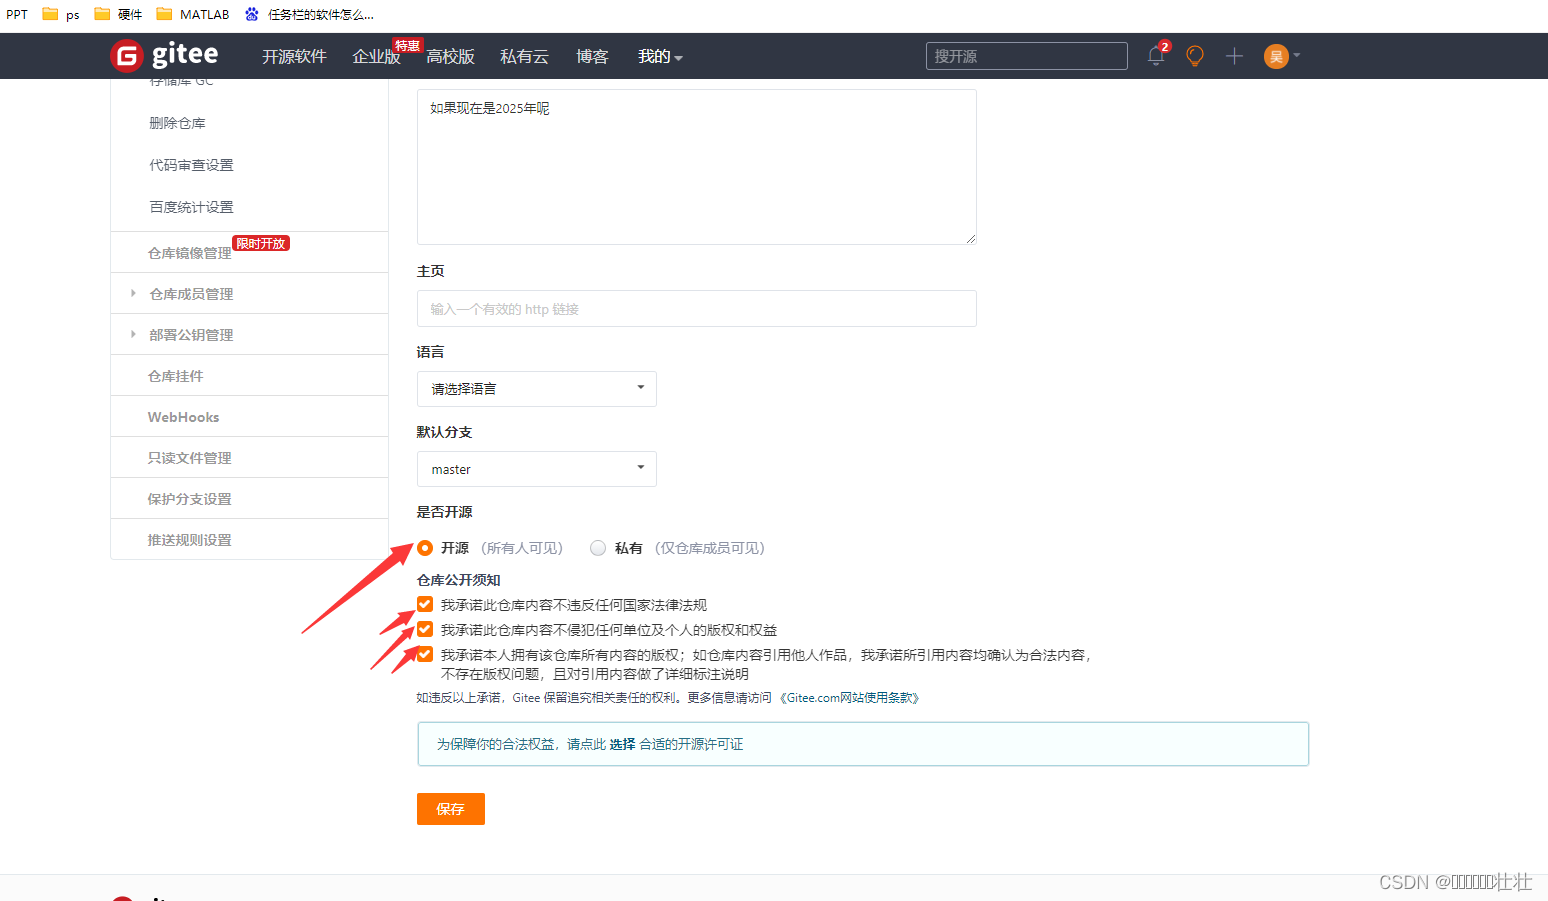Image resolution: width=1548 pixels, height=901 pixels.
Task: Open the 高校版 nav item
Action: point(450,57)
